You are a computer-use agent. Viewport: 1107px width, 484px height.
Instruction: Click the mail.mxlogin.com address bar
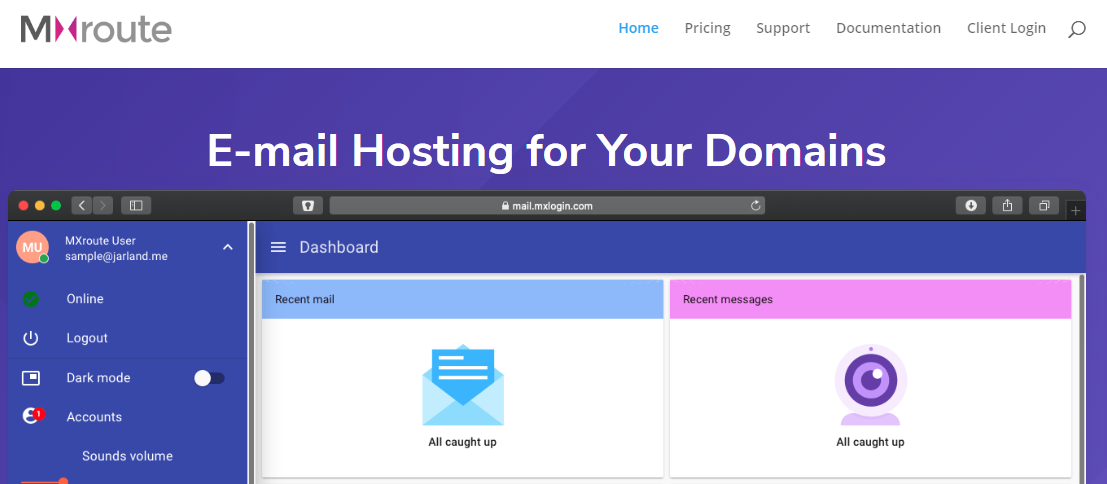[547, 205]
